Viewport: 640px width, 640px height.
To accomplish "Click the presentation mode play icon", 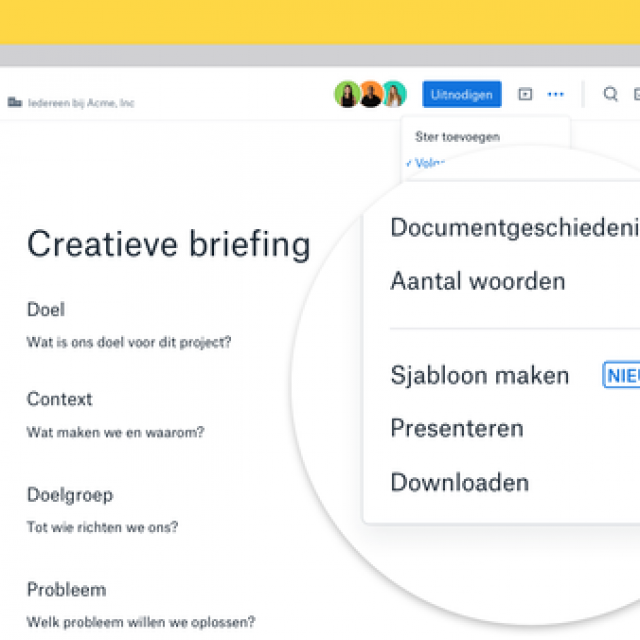I will point(525,95).
